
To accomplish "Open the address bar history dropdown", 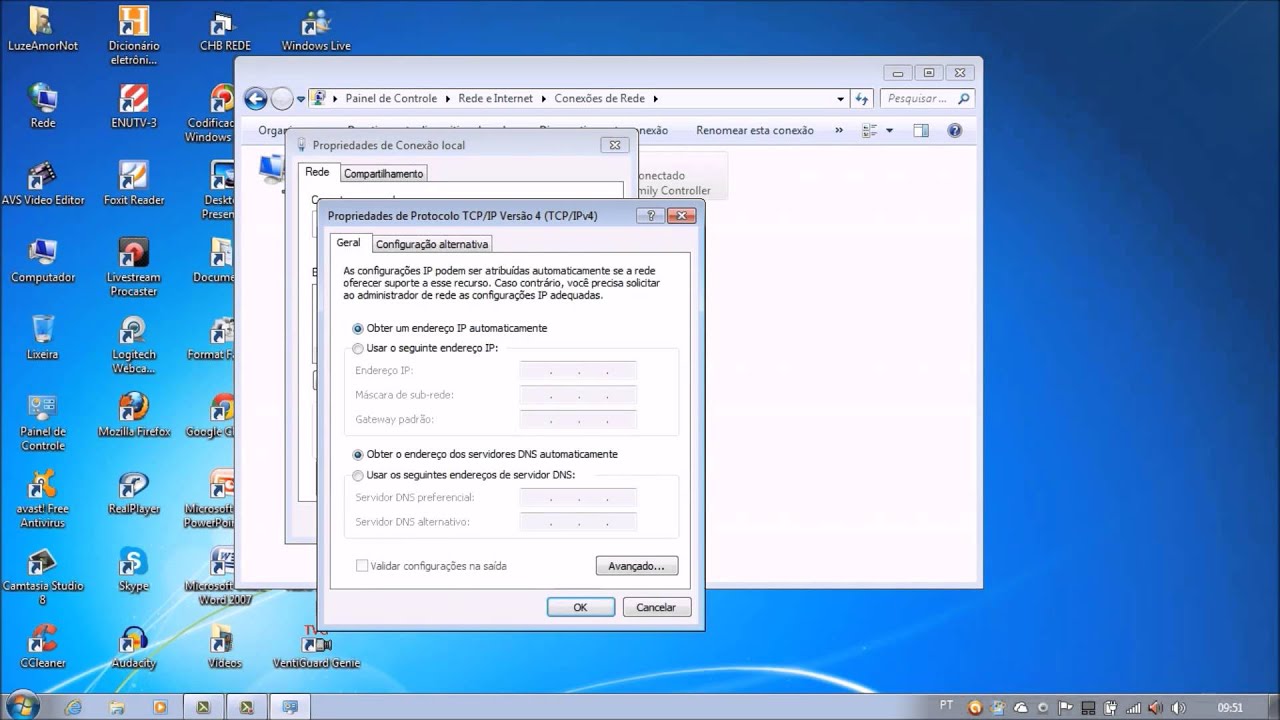I will click(x=840, y=99).
